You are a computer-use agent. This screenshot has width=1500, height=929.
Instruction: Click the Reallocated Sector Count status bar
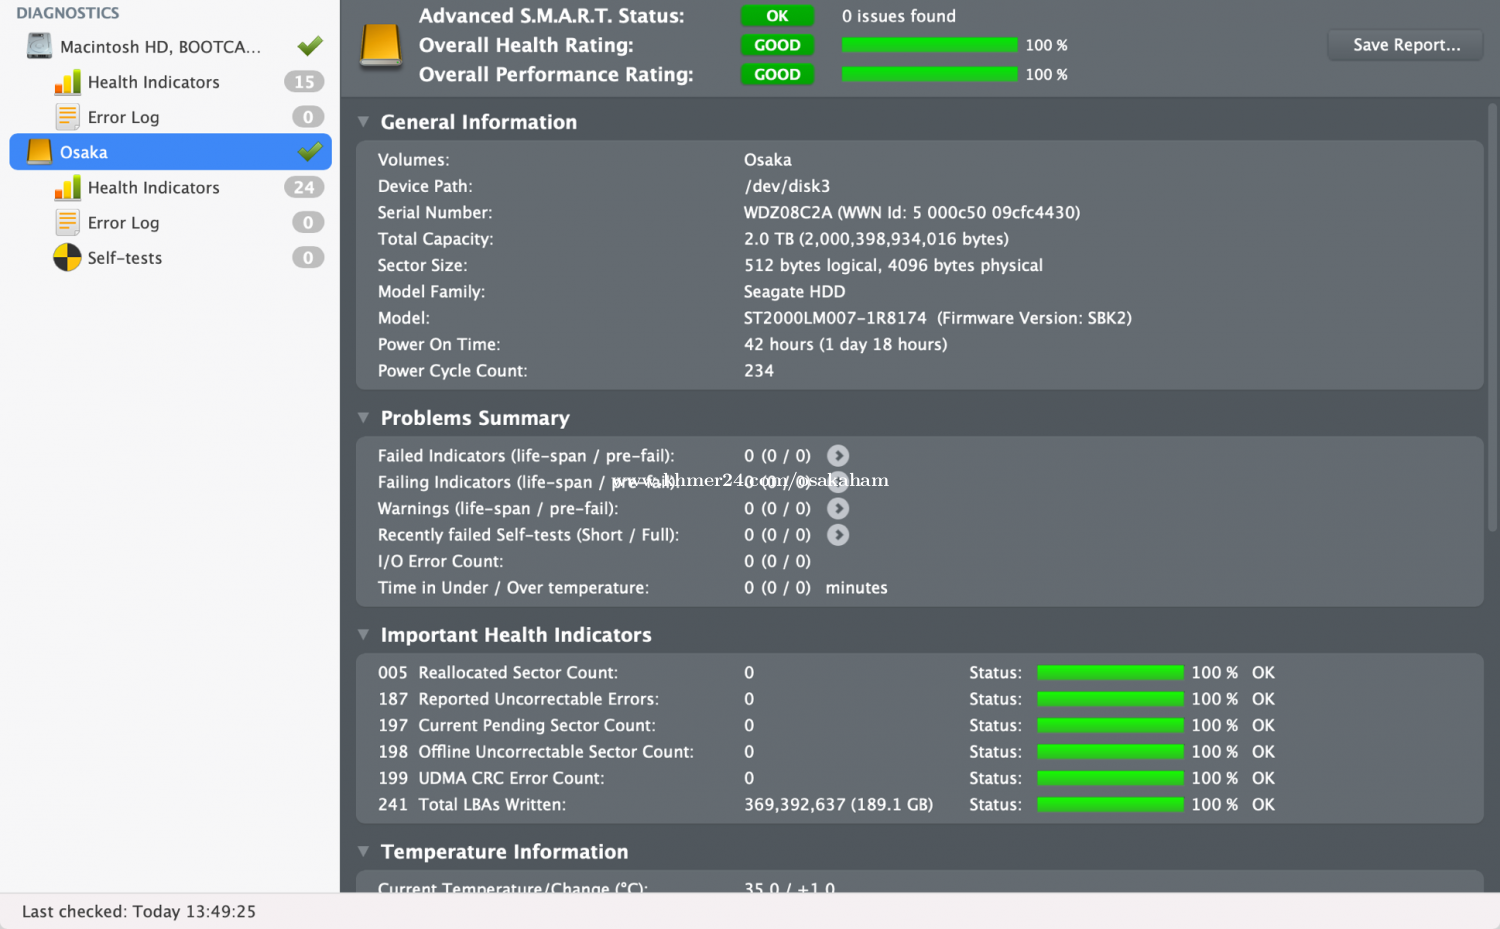[x=1110, y=673]
